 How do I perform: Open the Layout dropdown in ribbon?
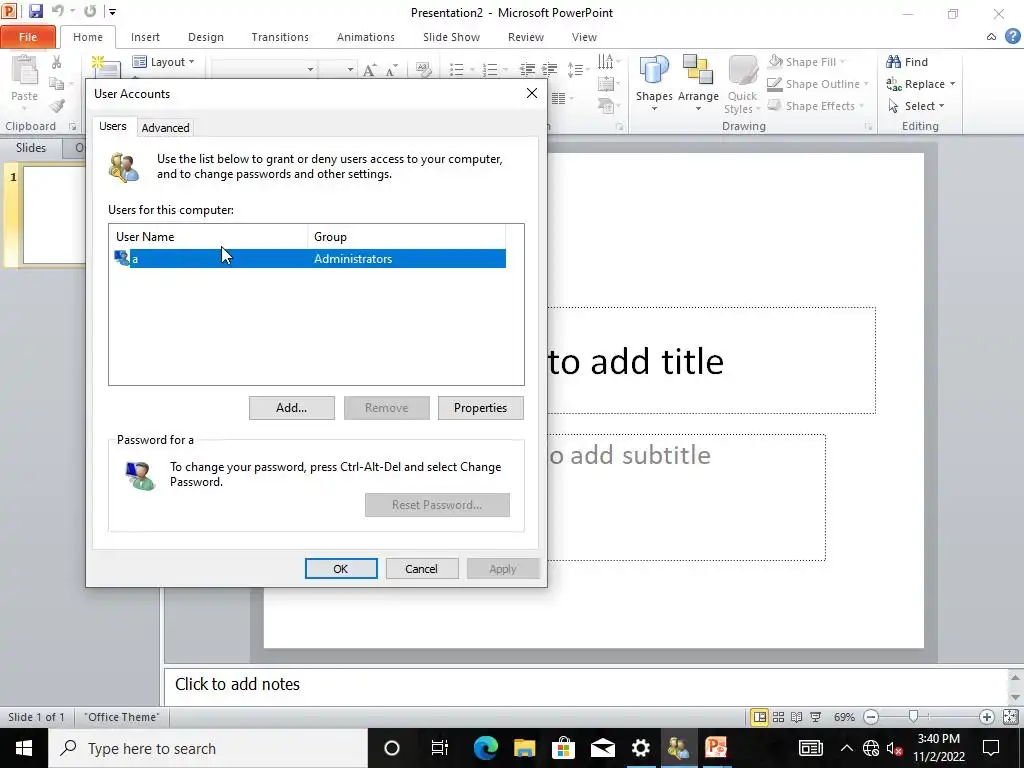tap(164, 62)
